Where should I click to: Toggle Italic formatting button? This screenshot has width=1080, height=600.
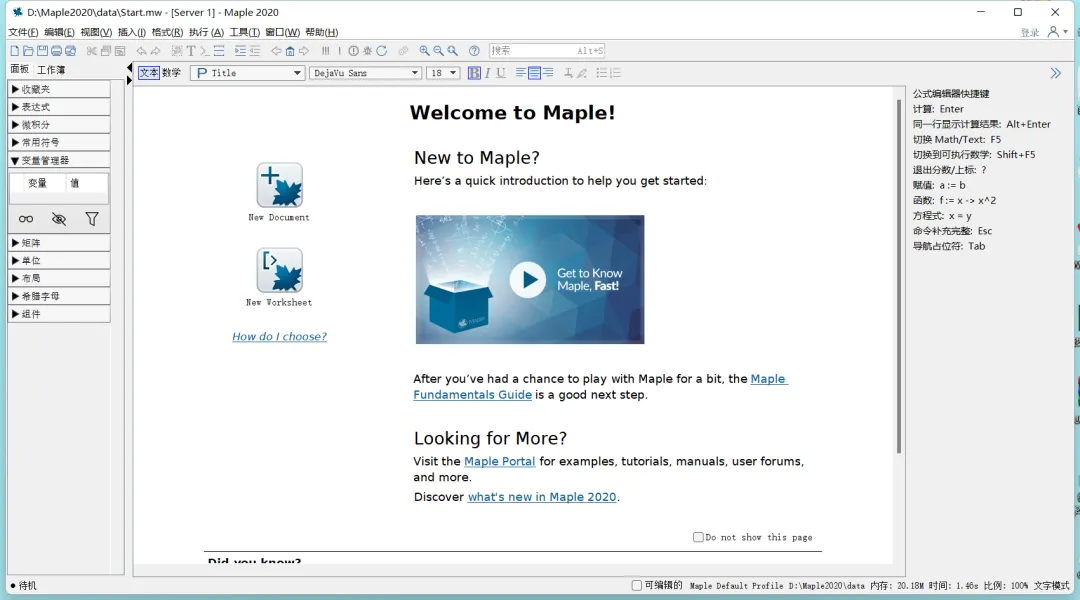[x=488, y=73]
